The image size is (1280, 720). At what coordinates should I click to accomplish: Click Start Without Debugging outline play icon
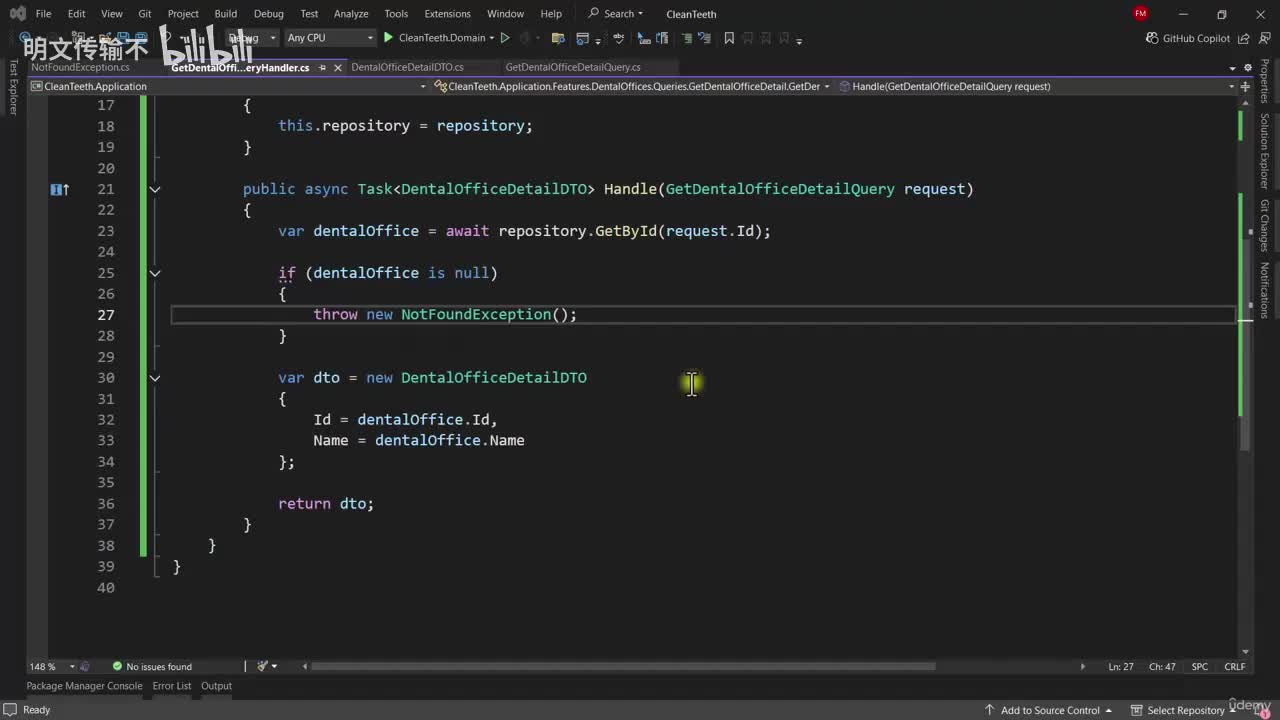click(505, 38)
